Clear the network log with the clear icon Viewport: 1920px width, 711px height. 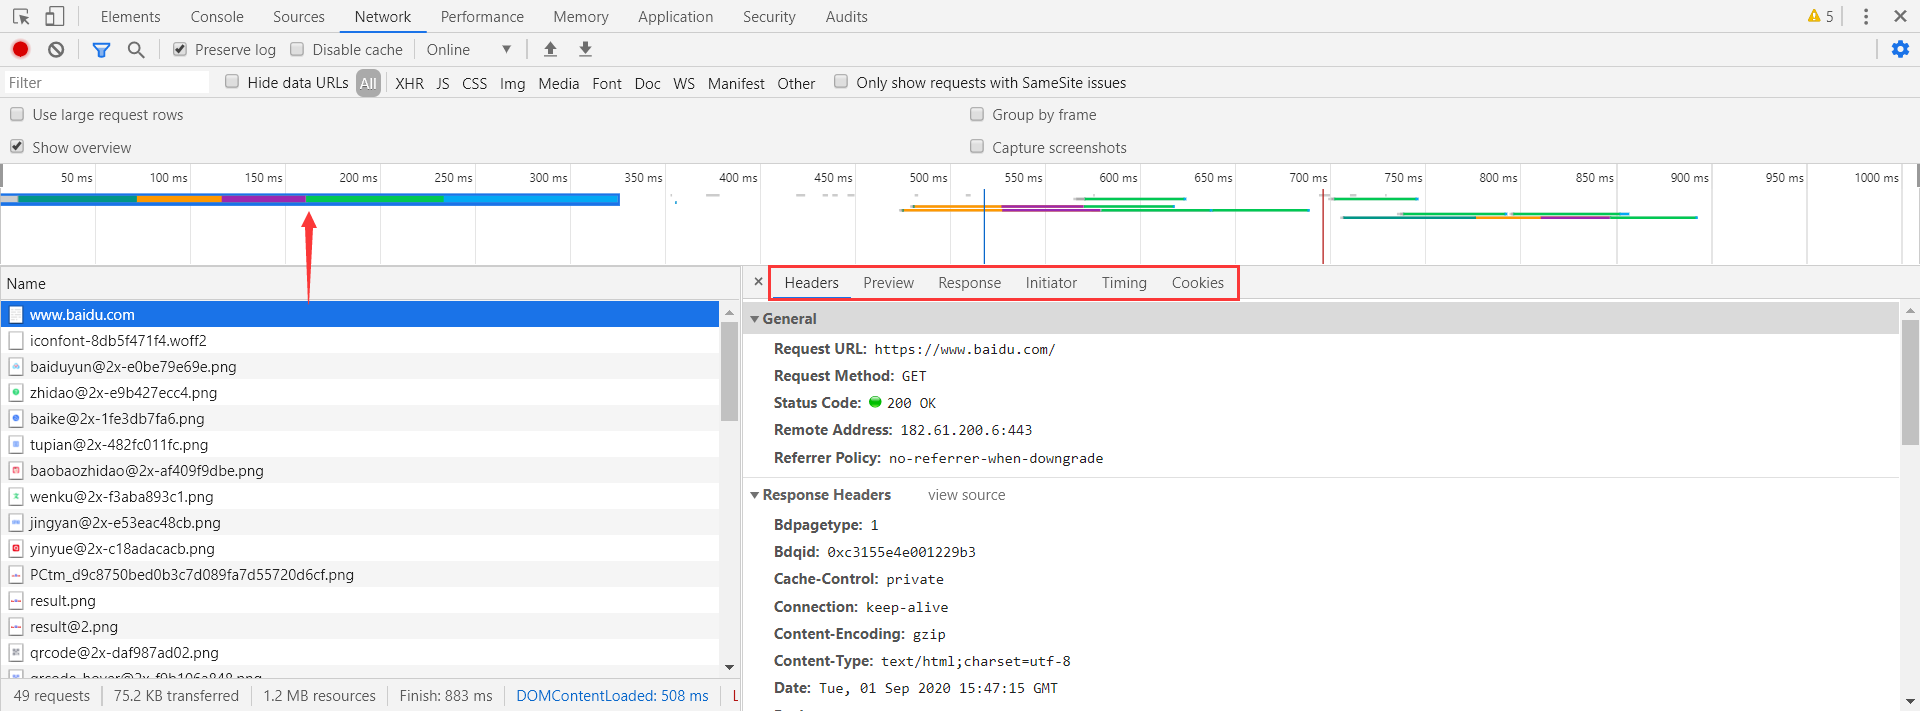coord(56,49)
